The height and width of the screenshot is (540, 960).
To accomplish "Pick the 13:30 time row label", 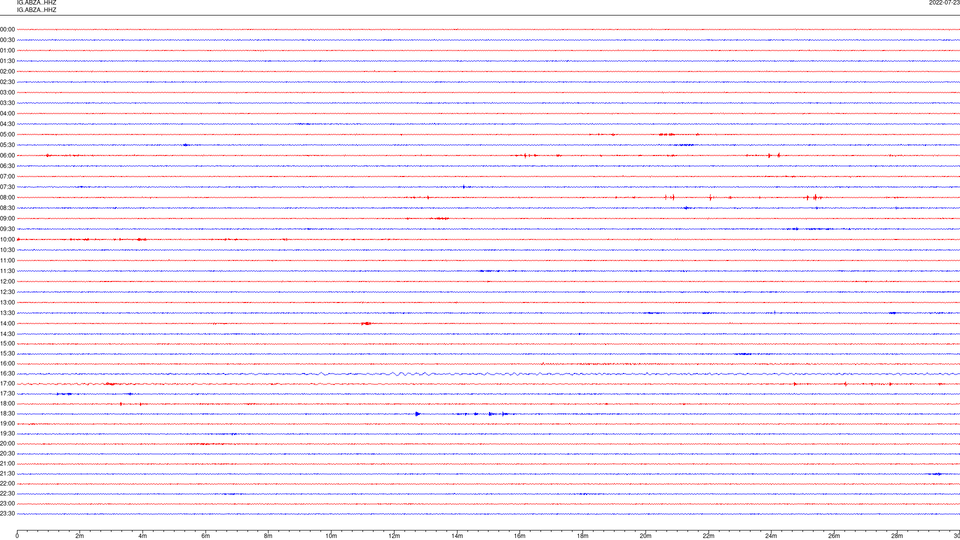I will click(7, 313).
